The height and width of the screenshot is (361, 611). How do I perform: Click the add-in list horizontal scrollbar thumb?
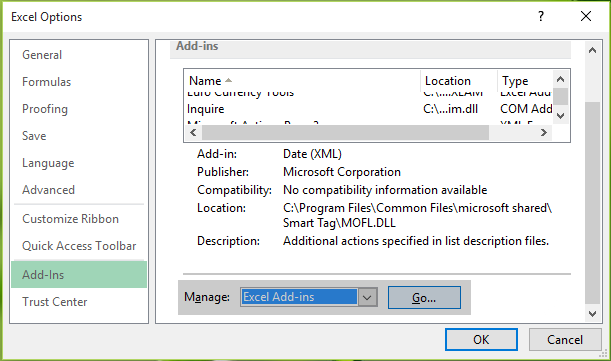345,133
